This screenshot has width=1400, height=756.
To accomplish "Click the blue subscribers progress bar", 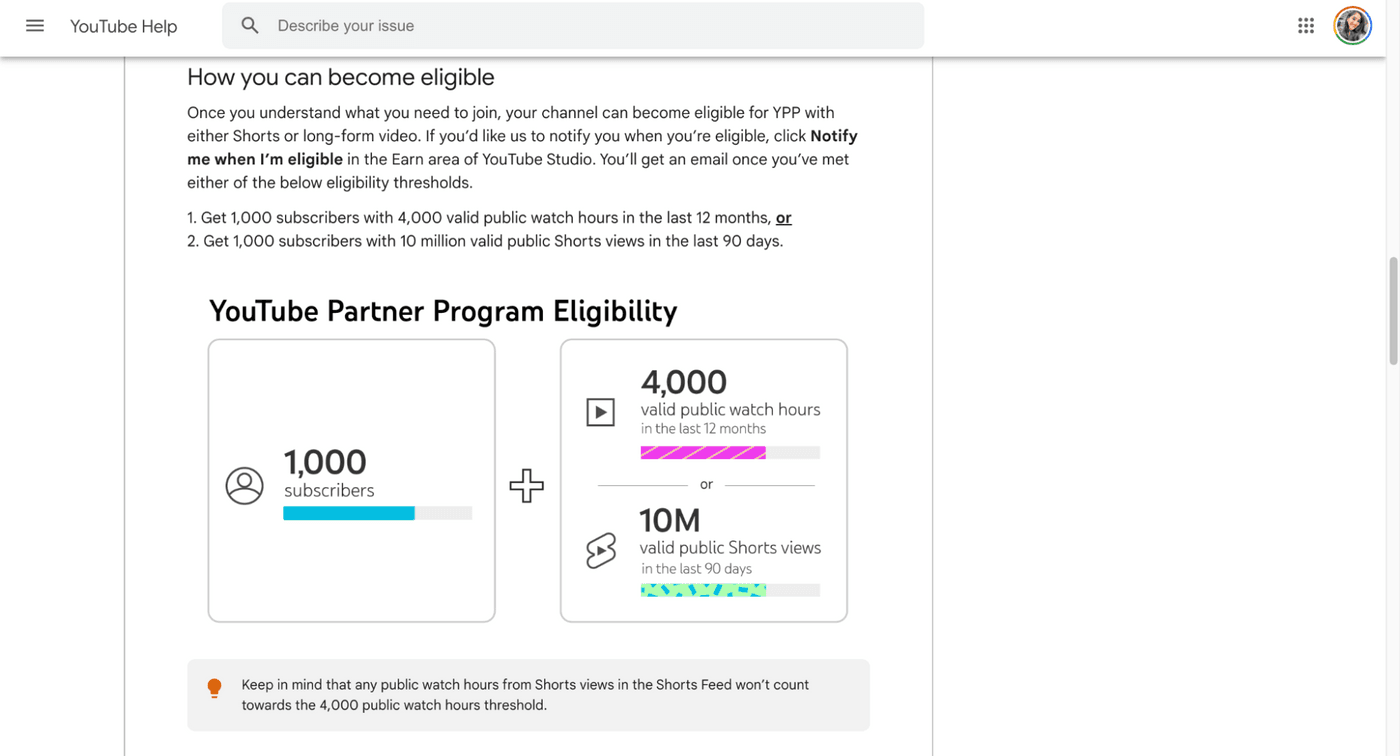I will point(348,513).
